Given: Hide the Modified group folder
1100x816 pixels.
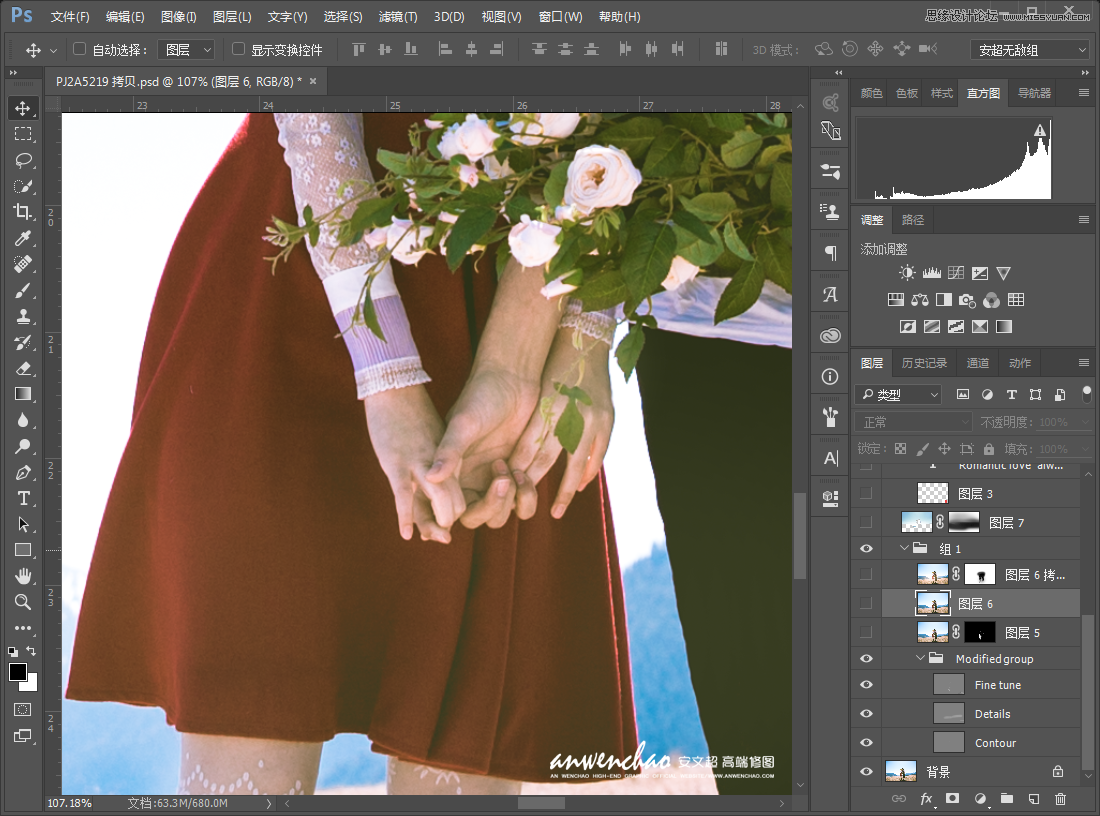Looking at the screenshot, I should click(x=866, y=658).
